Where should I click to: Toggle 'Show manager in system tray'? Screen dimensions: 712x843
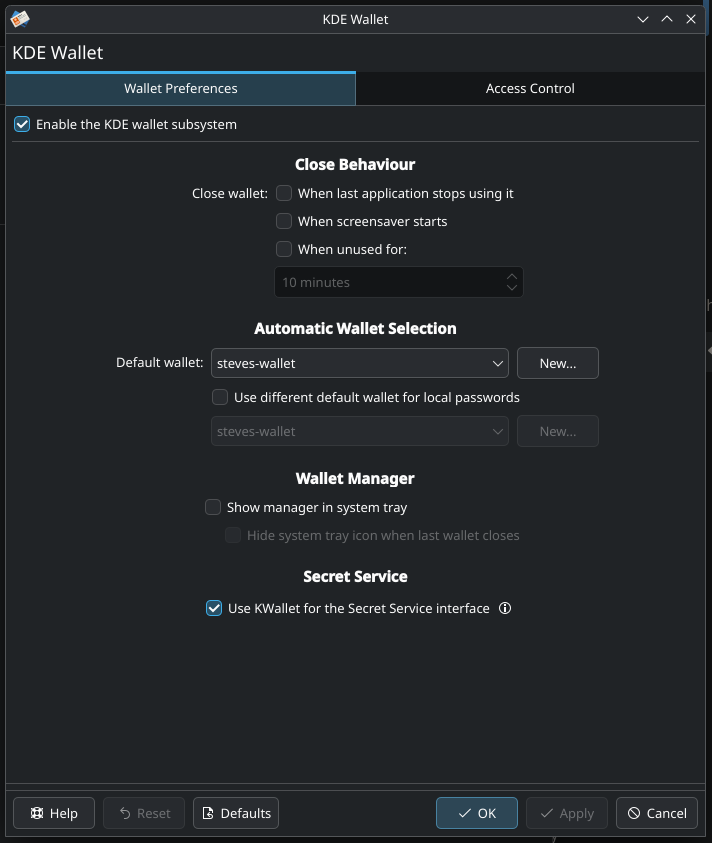pyautogui.click(x=213, y=507)
